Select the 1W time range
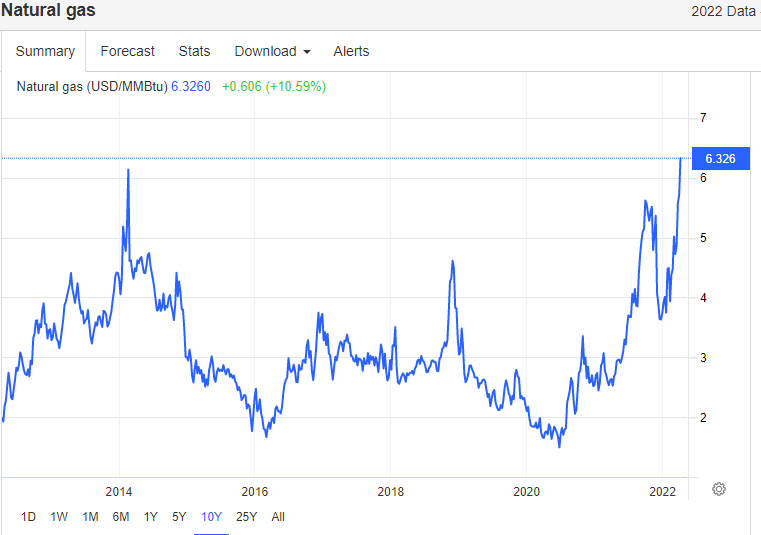 [59, 517]
